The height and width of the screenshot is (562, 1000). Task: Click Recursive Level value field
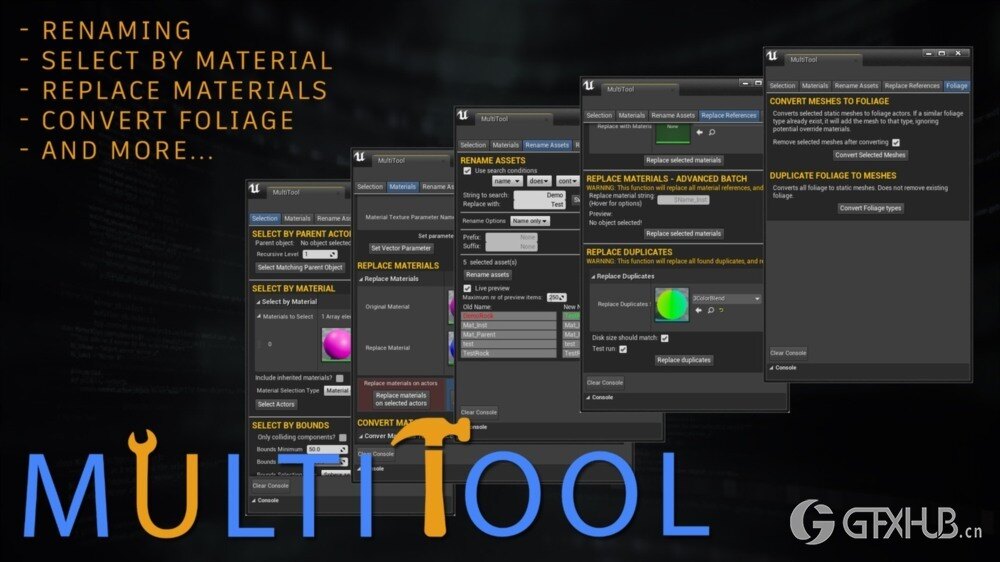[320, 255]
